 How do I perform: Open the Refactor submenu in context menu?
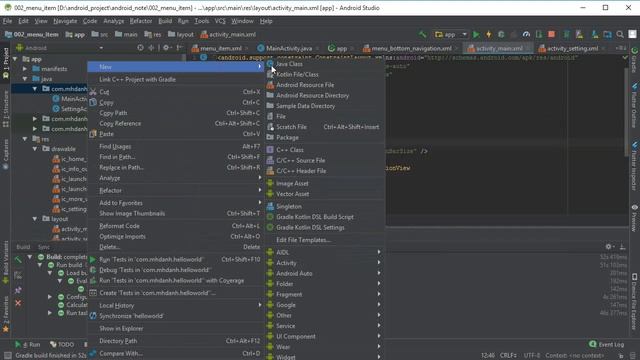176,191
